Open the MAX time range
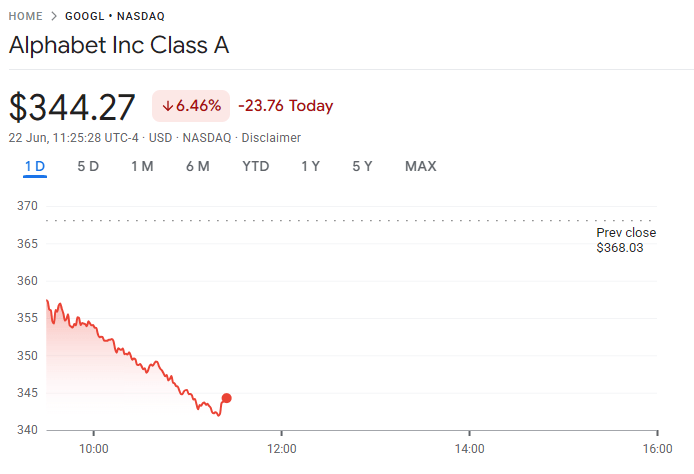The height and width of the screenshot is (474, 694). pyautogui.click(x=420, y=166)
